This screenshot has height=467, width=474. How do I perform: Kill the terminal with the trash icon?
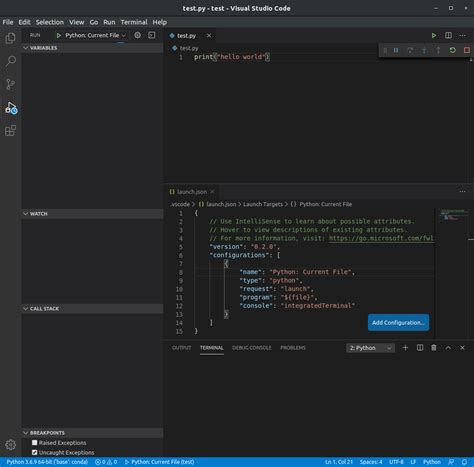click(x=434, y=348)
